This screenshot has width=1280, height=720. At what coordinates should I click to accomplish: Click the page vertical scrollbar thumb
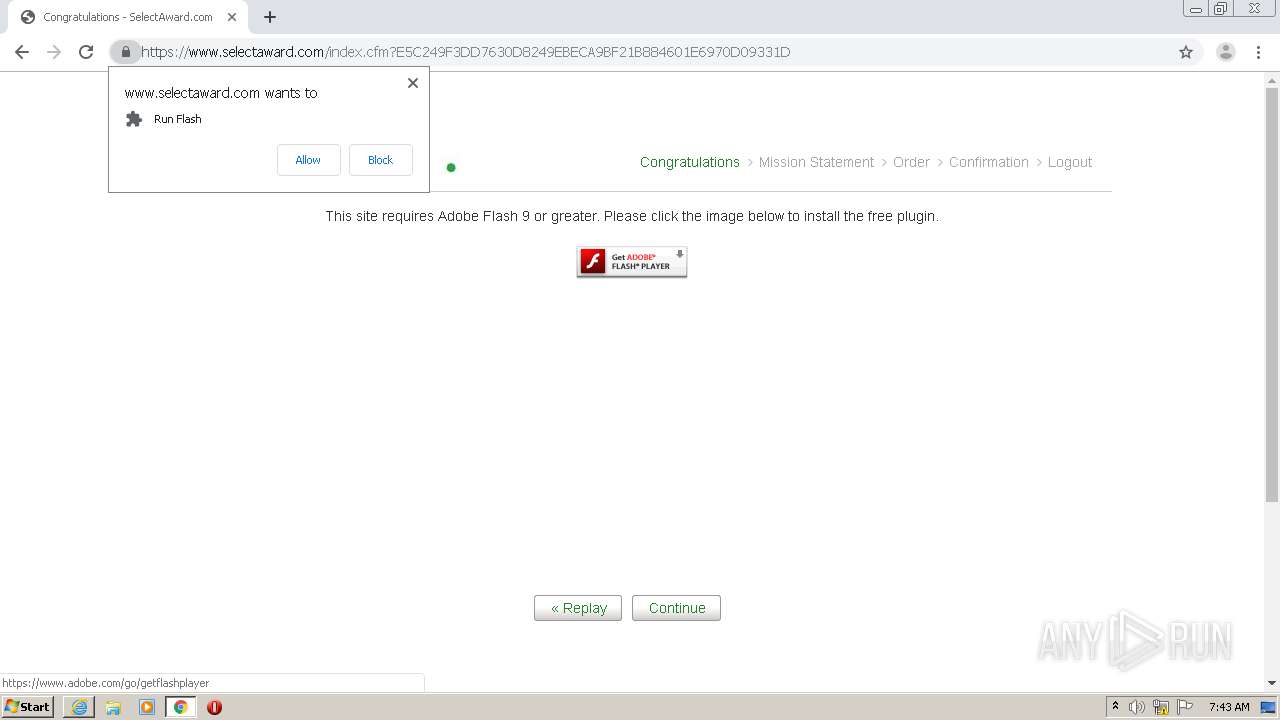1272,294
